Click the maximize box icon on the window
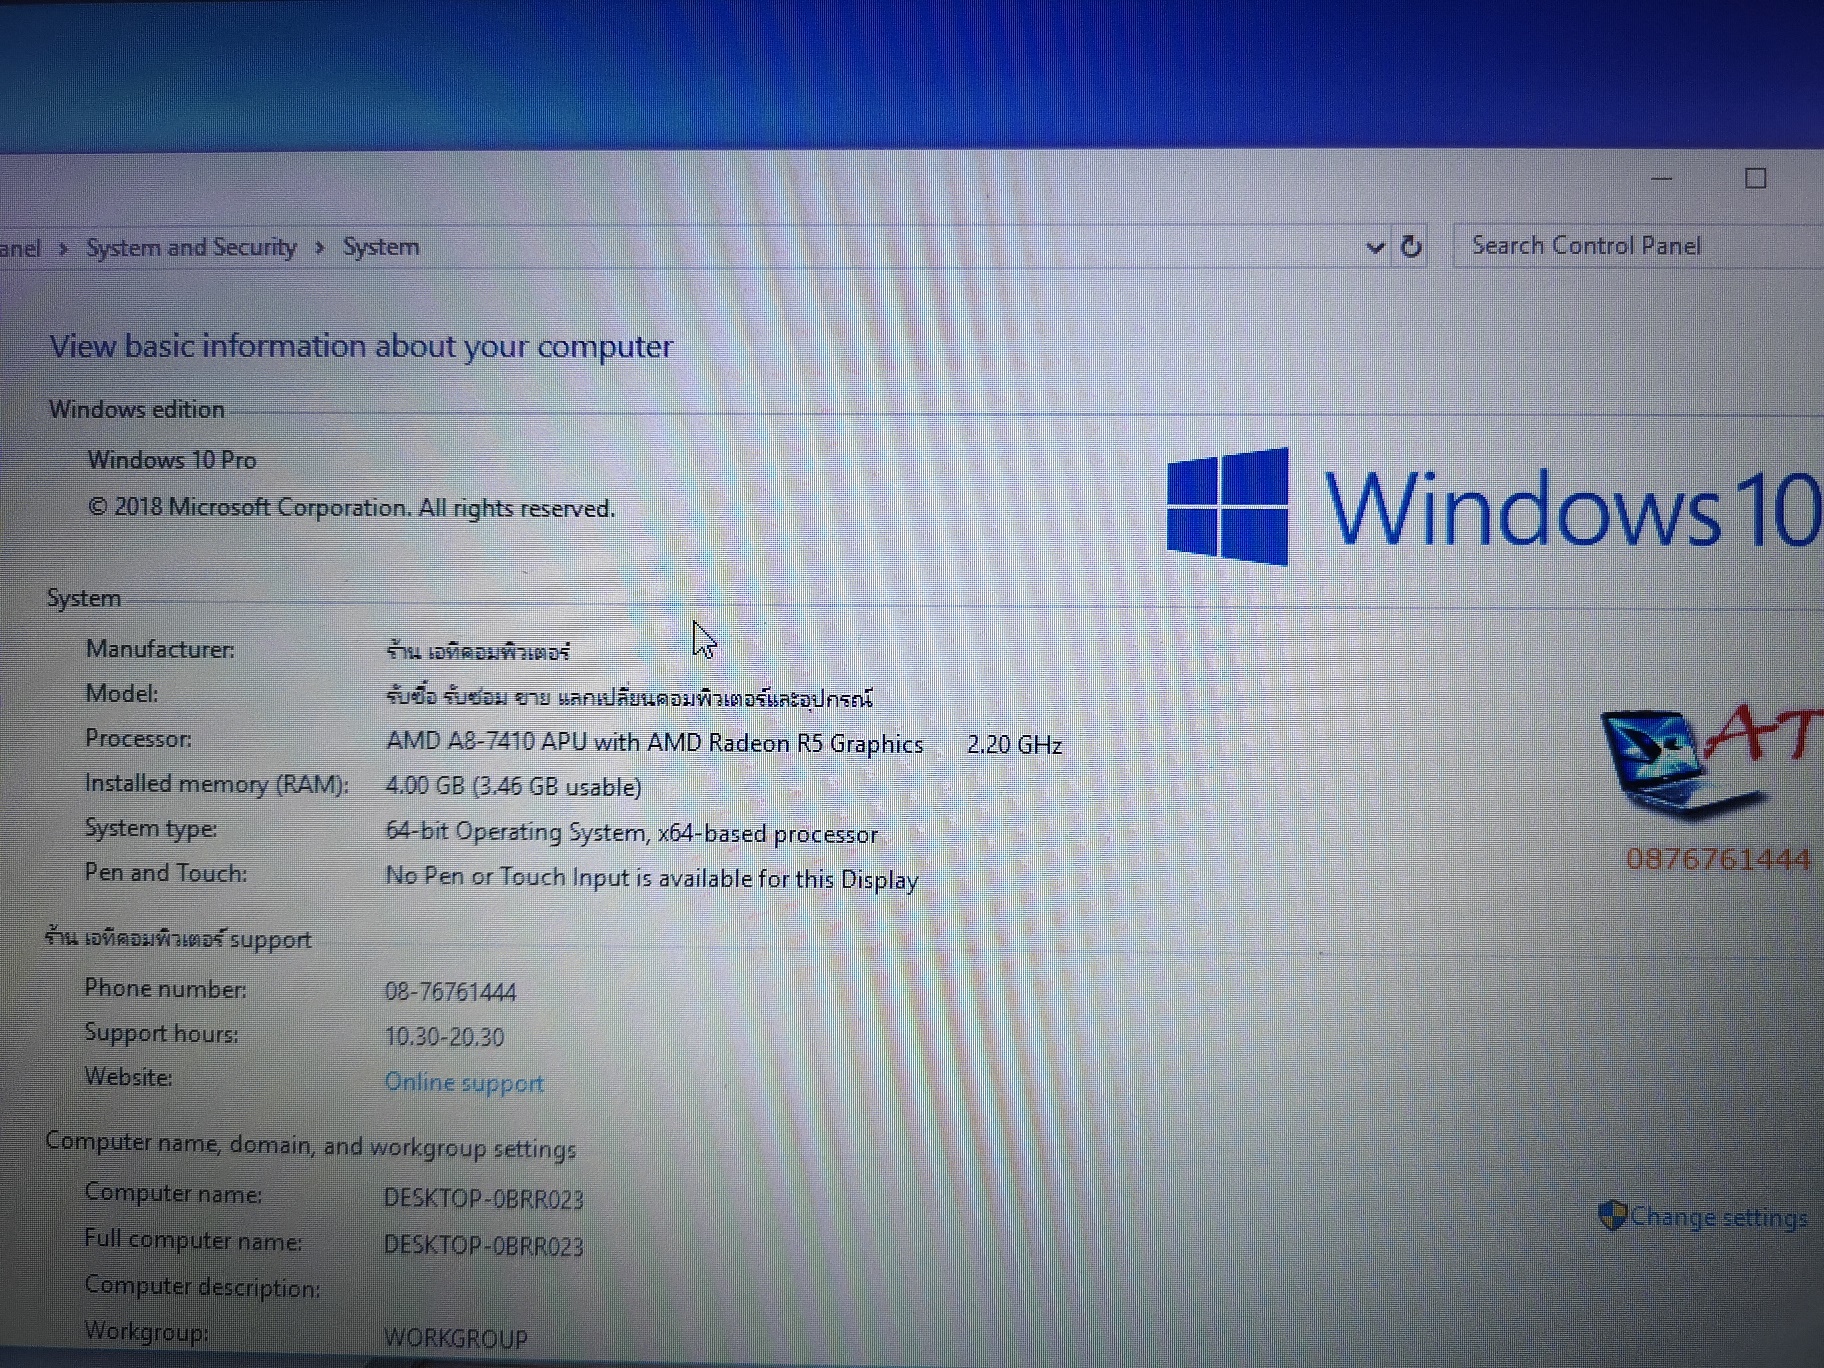The image size is (1824, 1368). [x=1756, y=179]
